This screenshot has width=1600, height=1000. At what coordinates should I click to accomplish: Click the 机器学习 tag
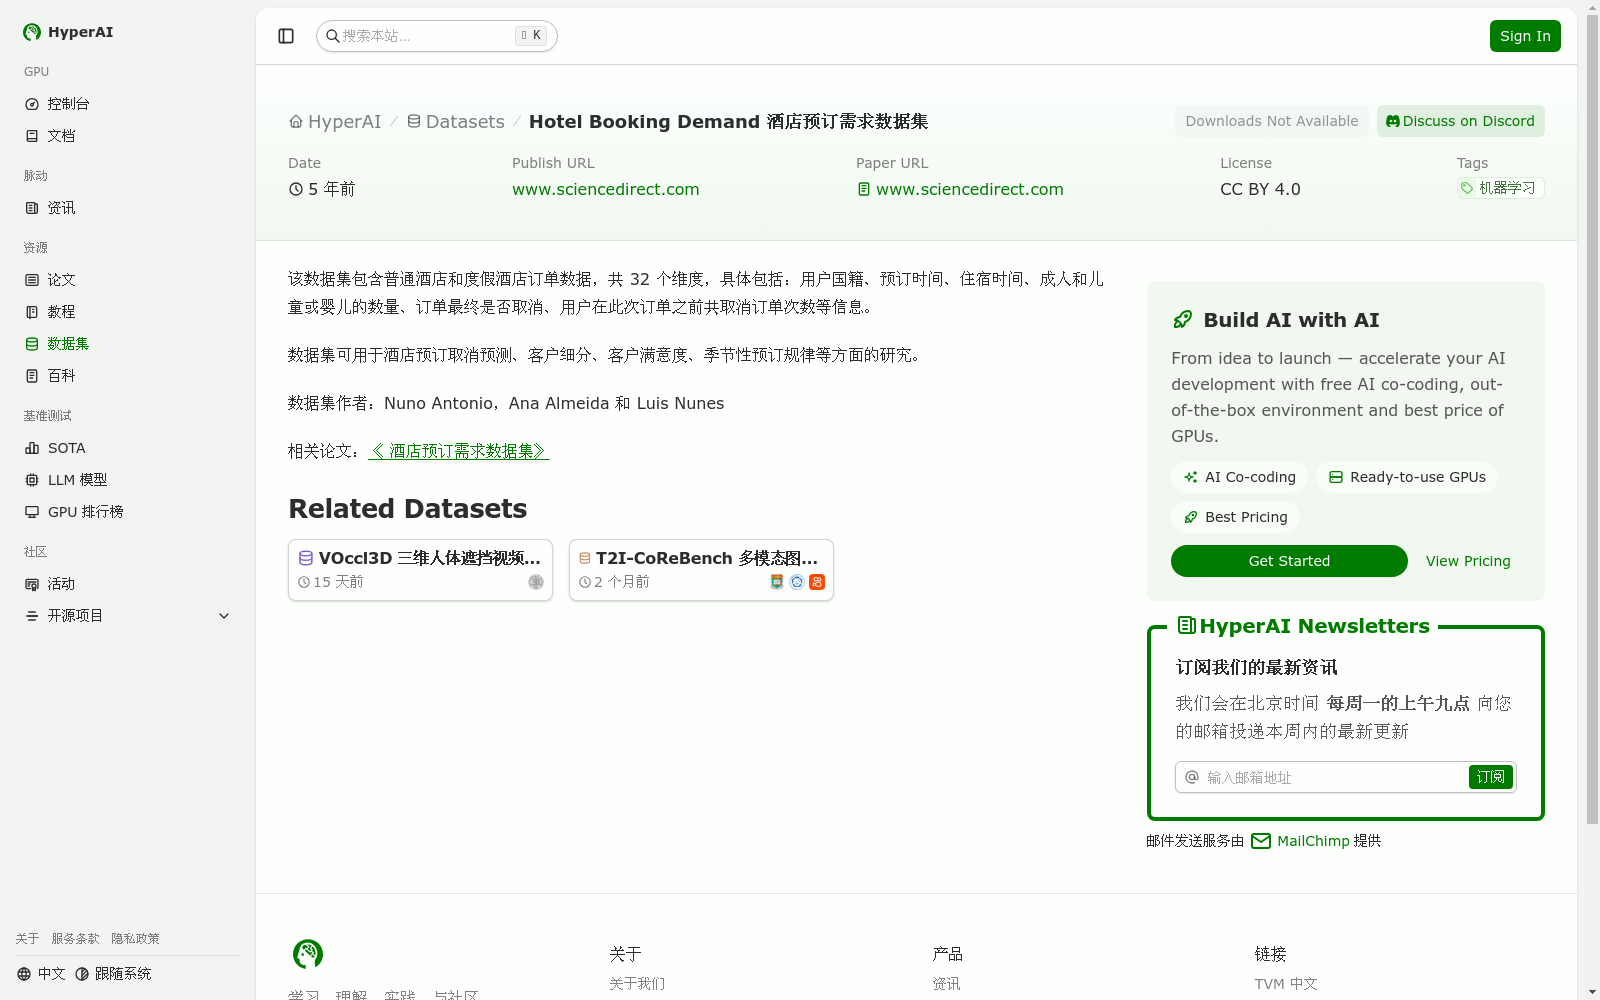(x=1500, y=188)
